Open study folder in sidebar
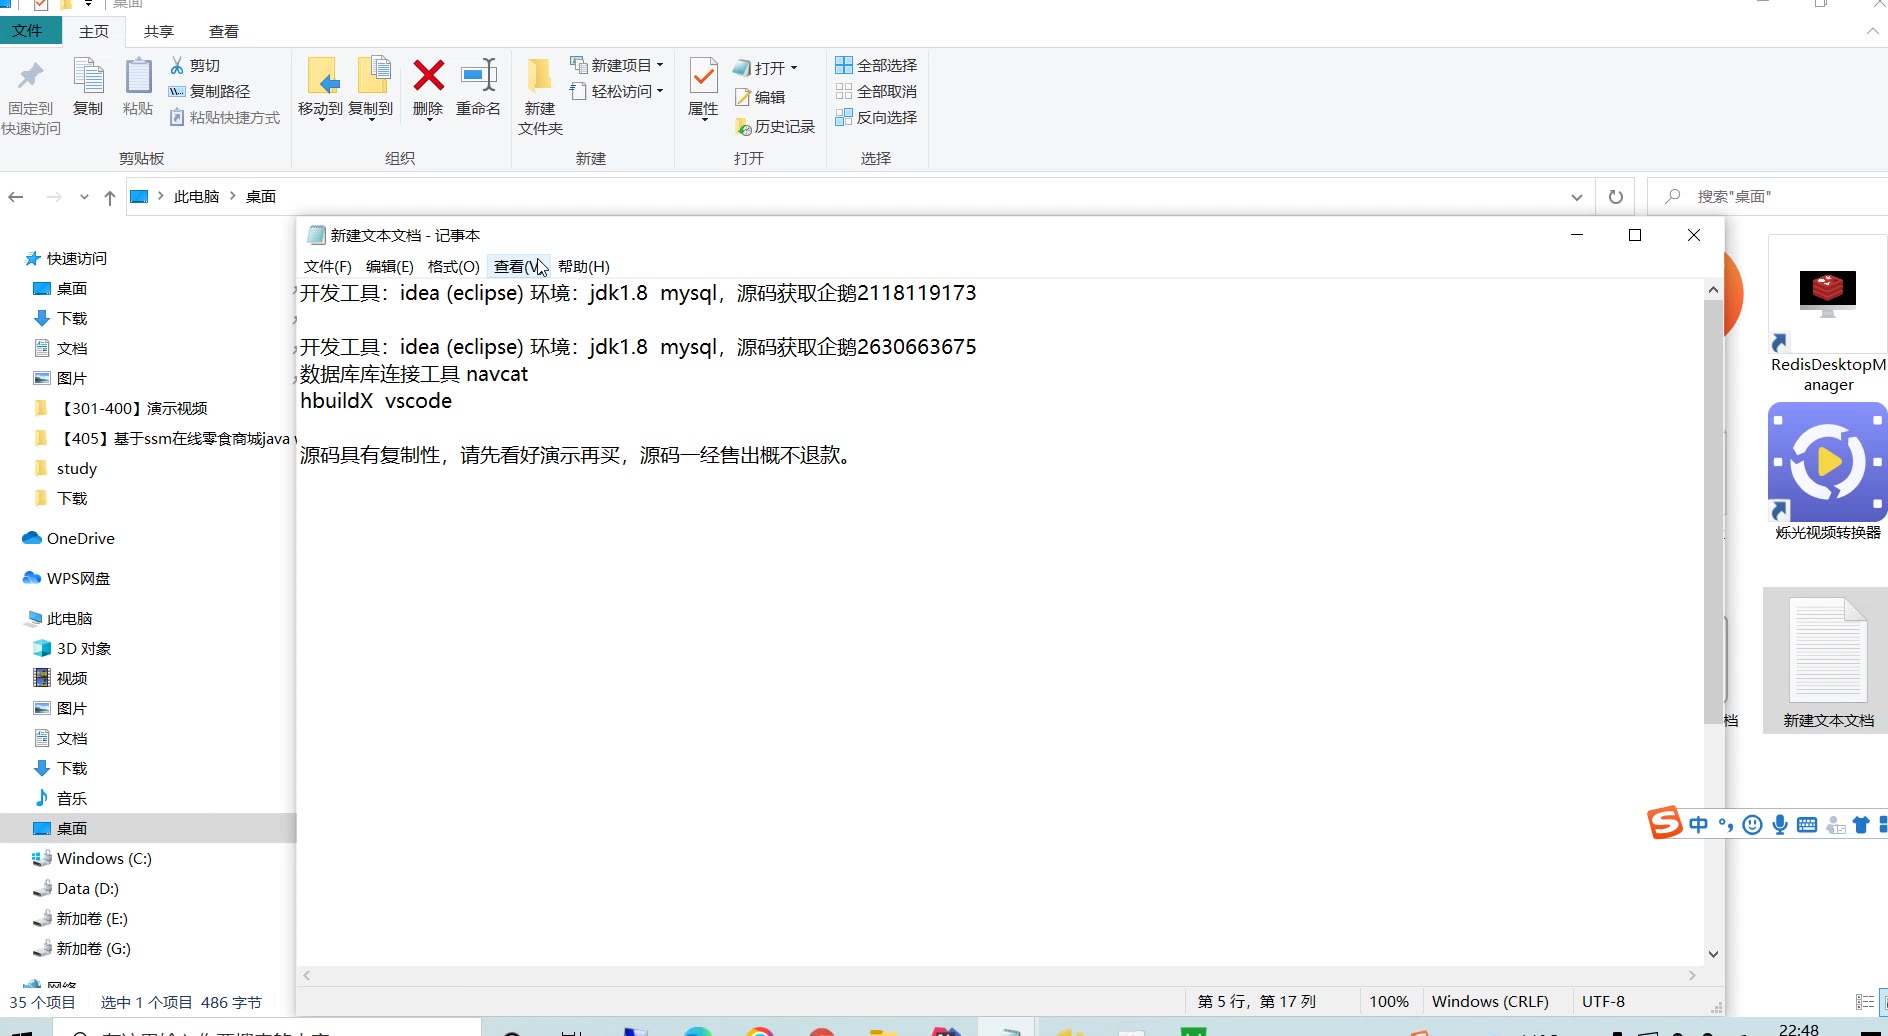This screenshot has width=1888, height=1036. 66,468
